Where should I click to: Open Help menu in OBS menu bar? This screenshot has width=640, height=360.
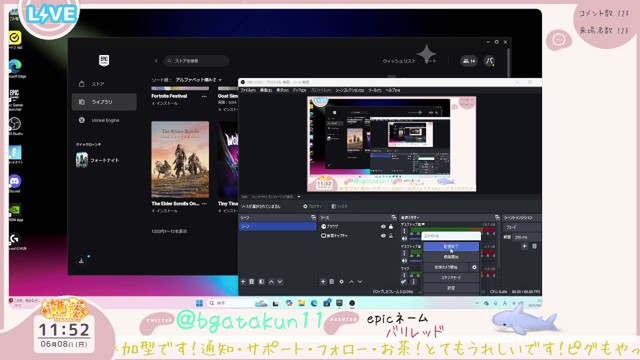[393, 90]
